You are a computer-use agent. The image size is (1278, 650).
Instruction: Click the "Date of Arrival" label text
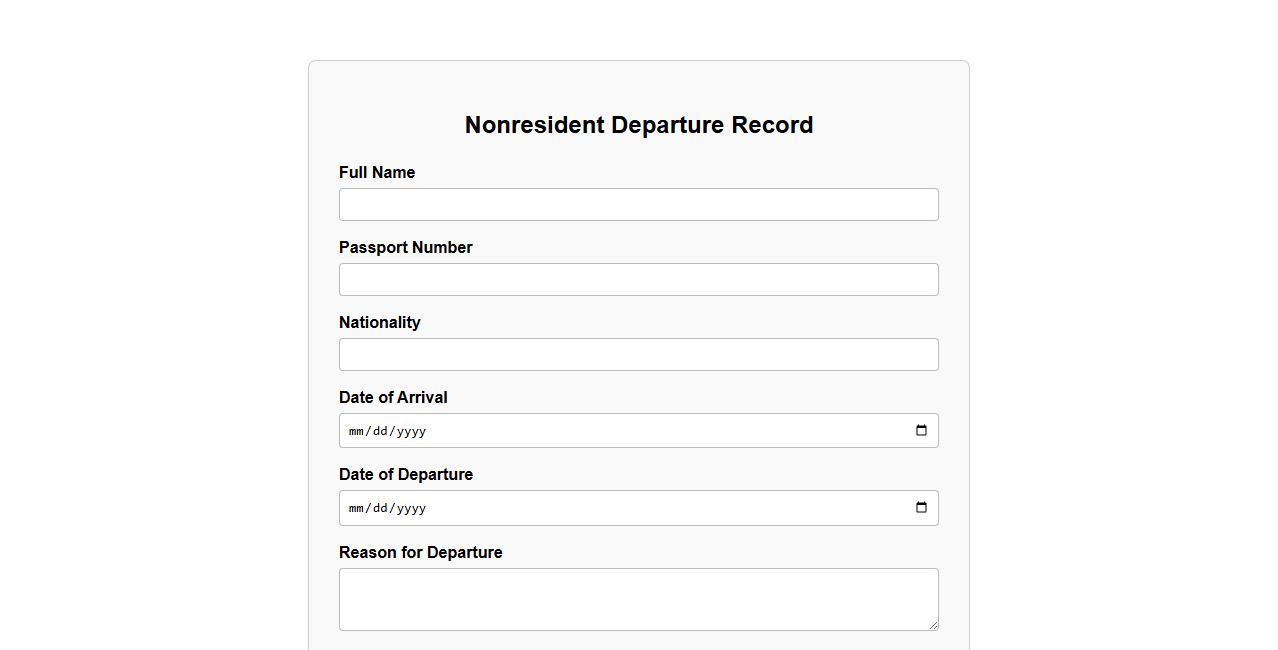coord(393,398)
